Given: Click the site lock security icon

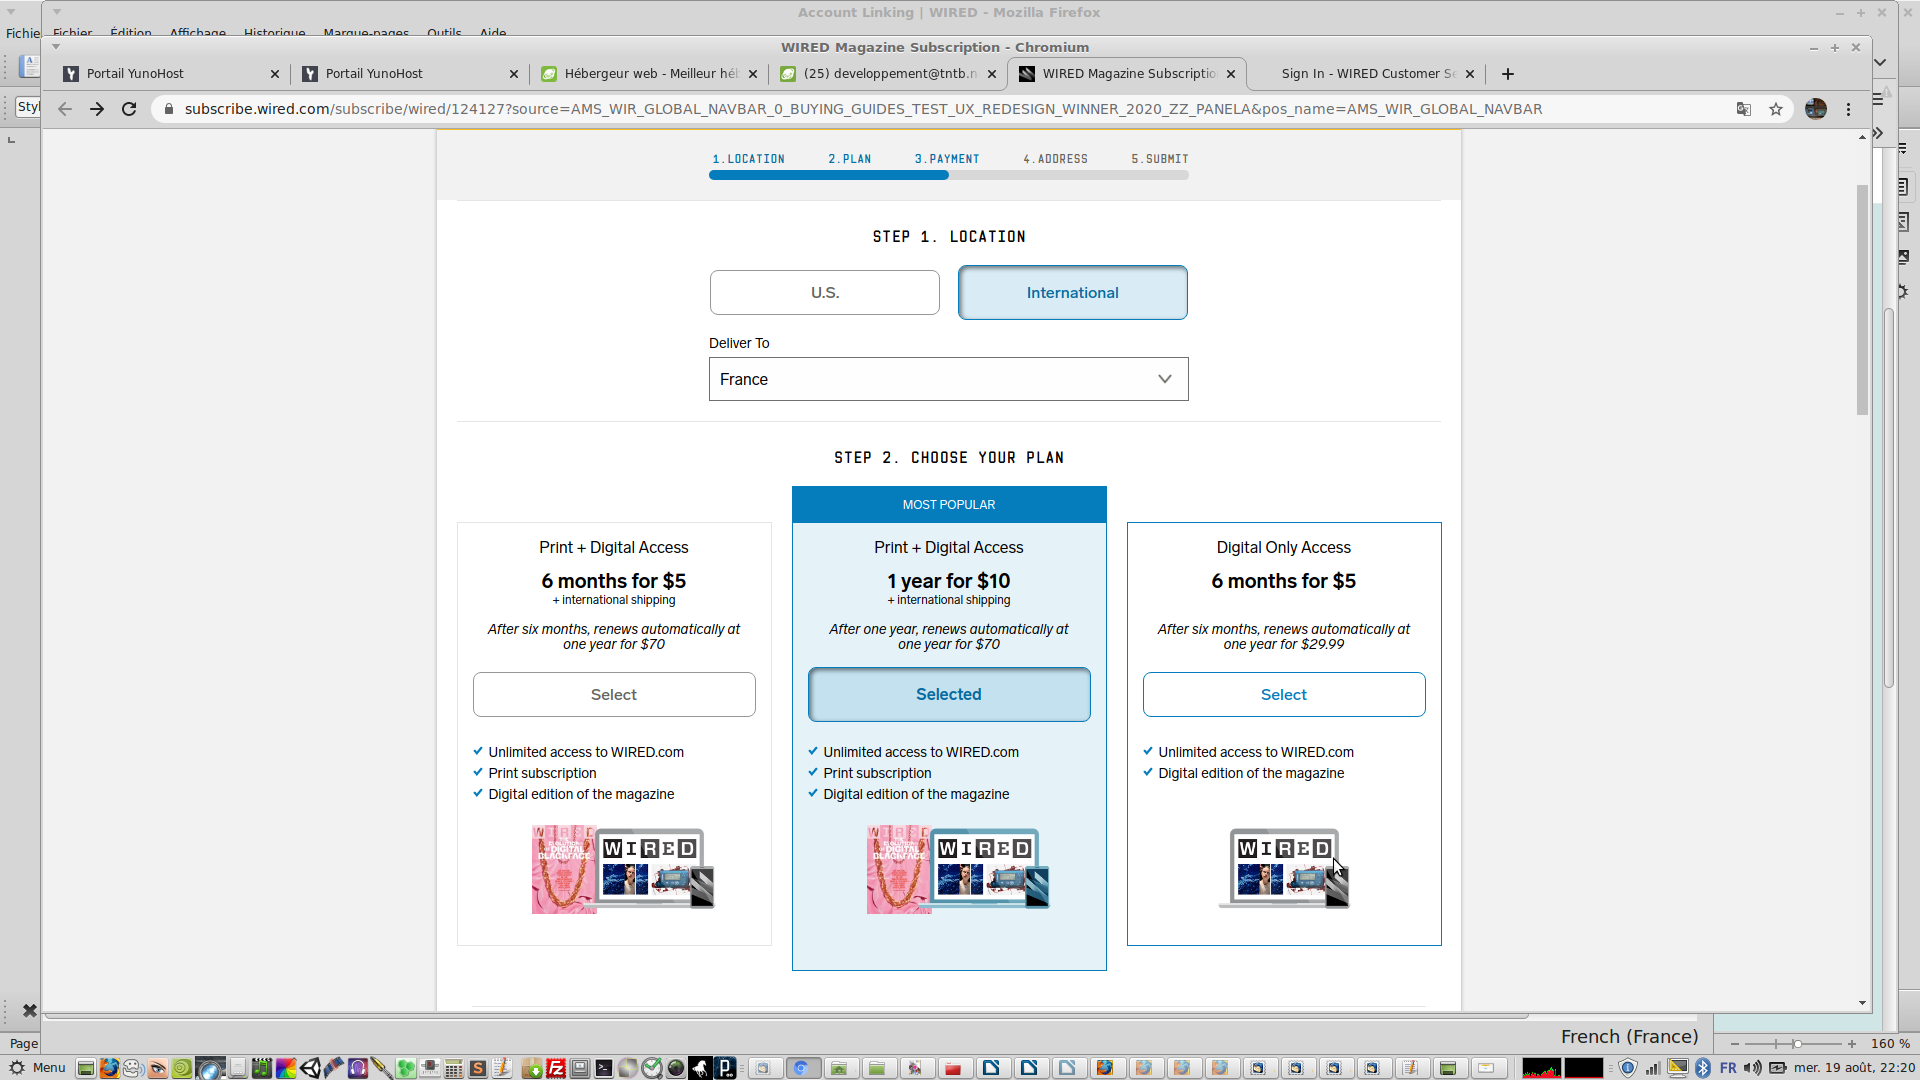Looking at the screenshot, I should pos(169,109).
